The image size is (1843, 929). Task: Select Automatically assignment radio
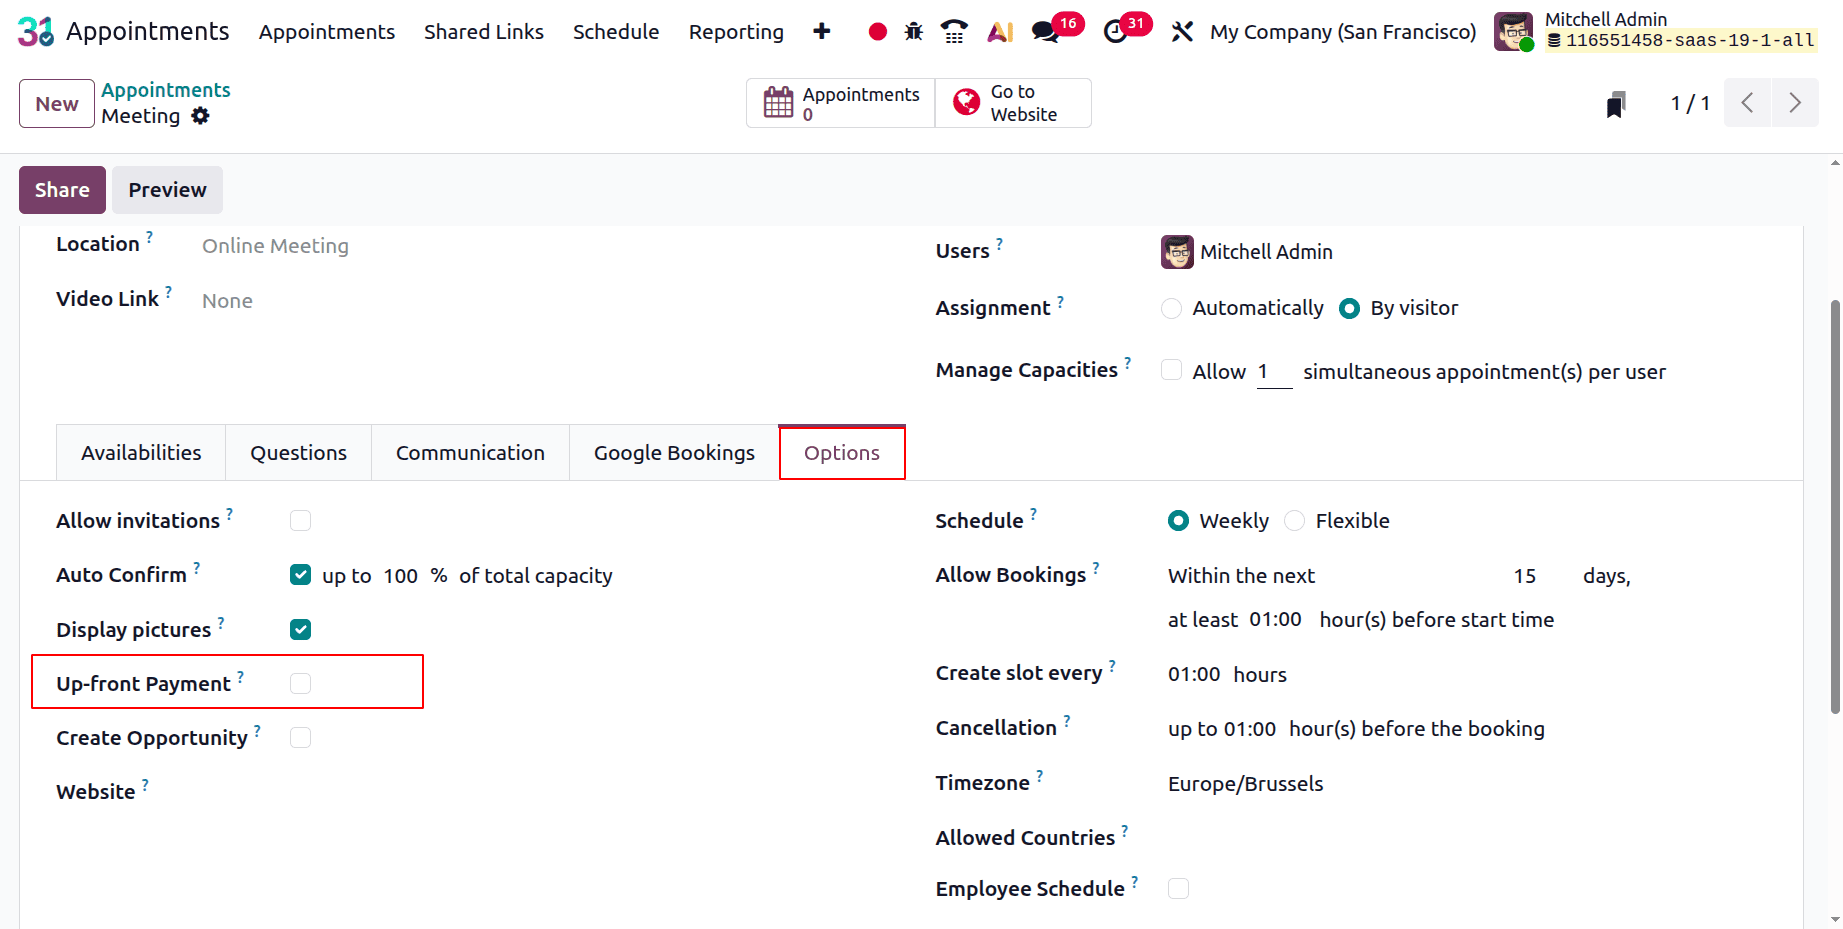point(1171,309)
